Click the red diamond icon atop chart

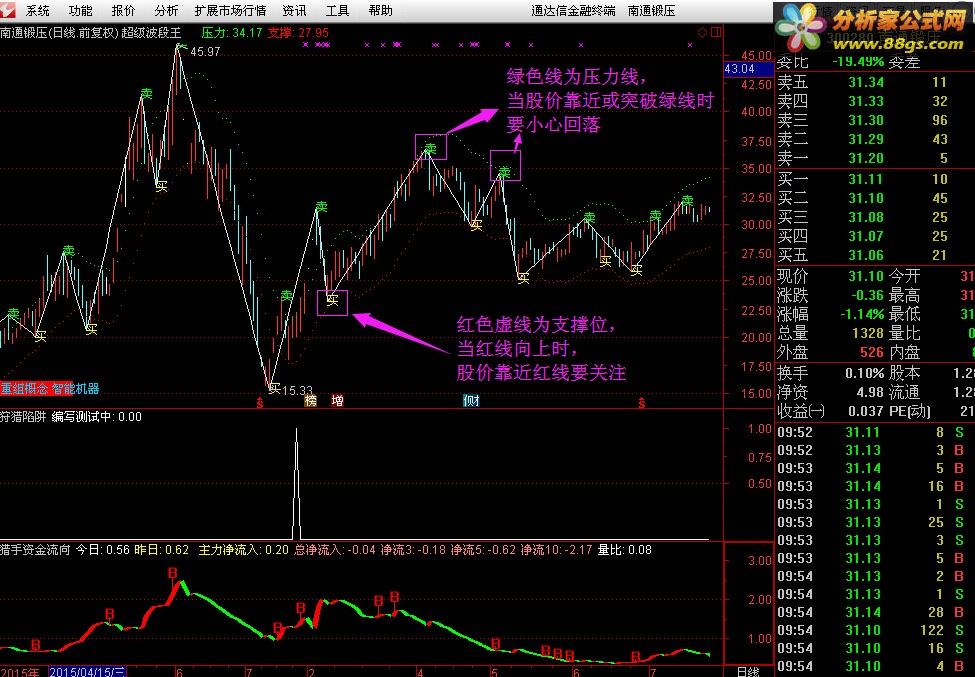703,32
